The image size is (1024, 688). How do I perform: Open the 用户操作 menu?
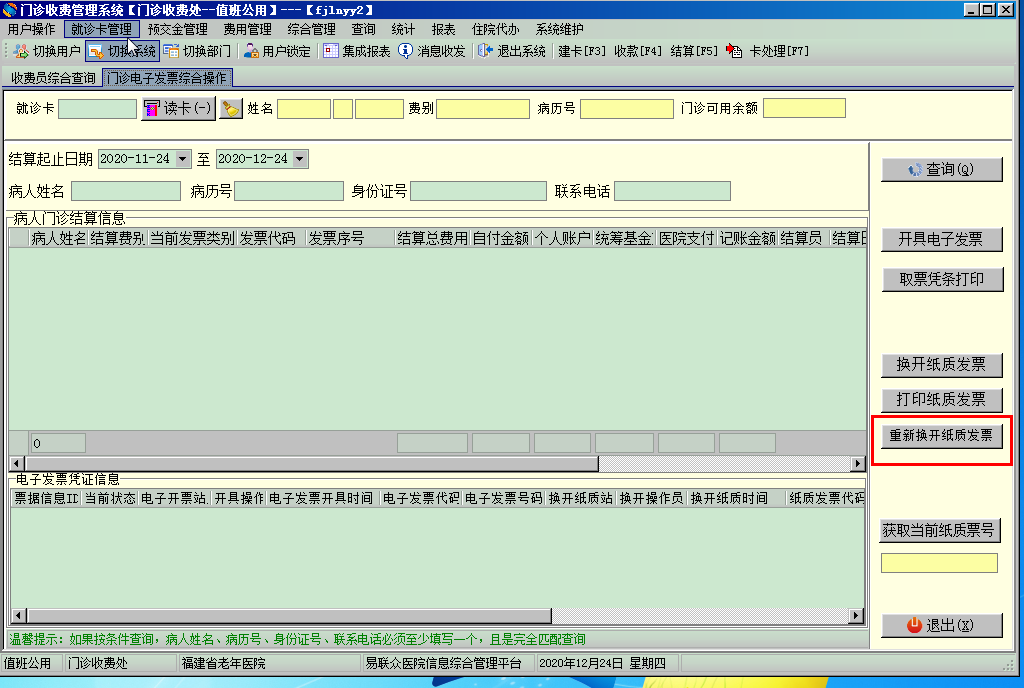click(x=31, y=29)
